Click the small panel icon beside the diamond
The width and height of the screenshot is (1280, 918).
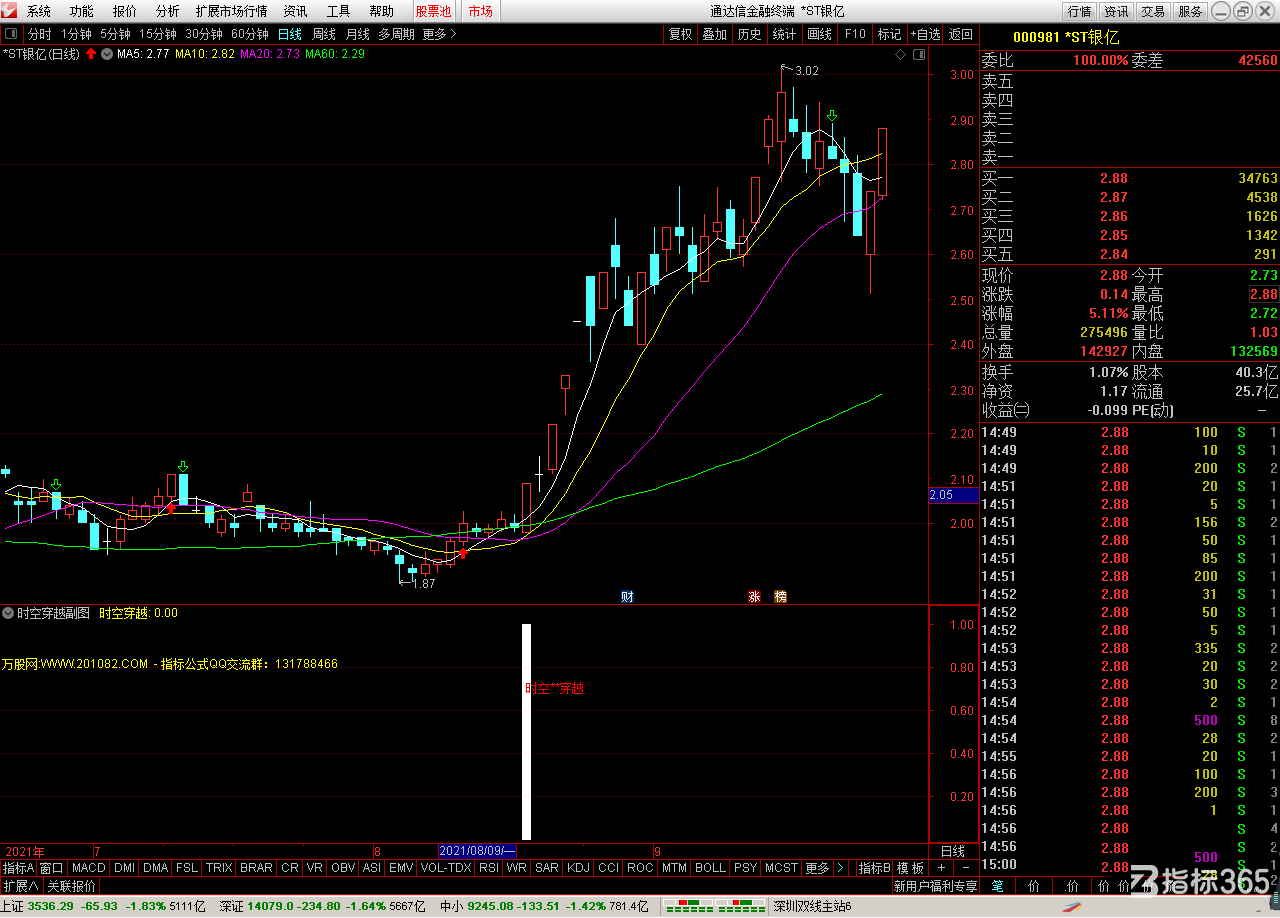917,54
